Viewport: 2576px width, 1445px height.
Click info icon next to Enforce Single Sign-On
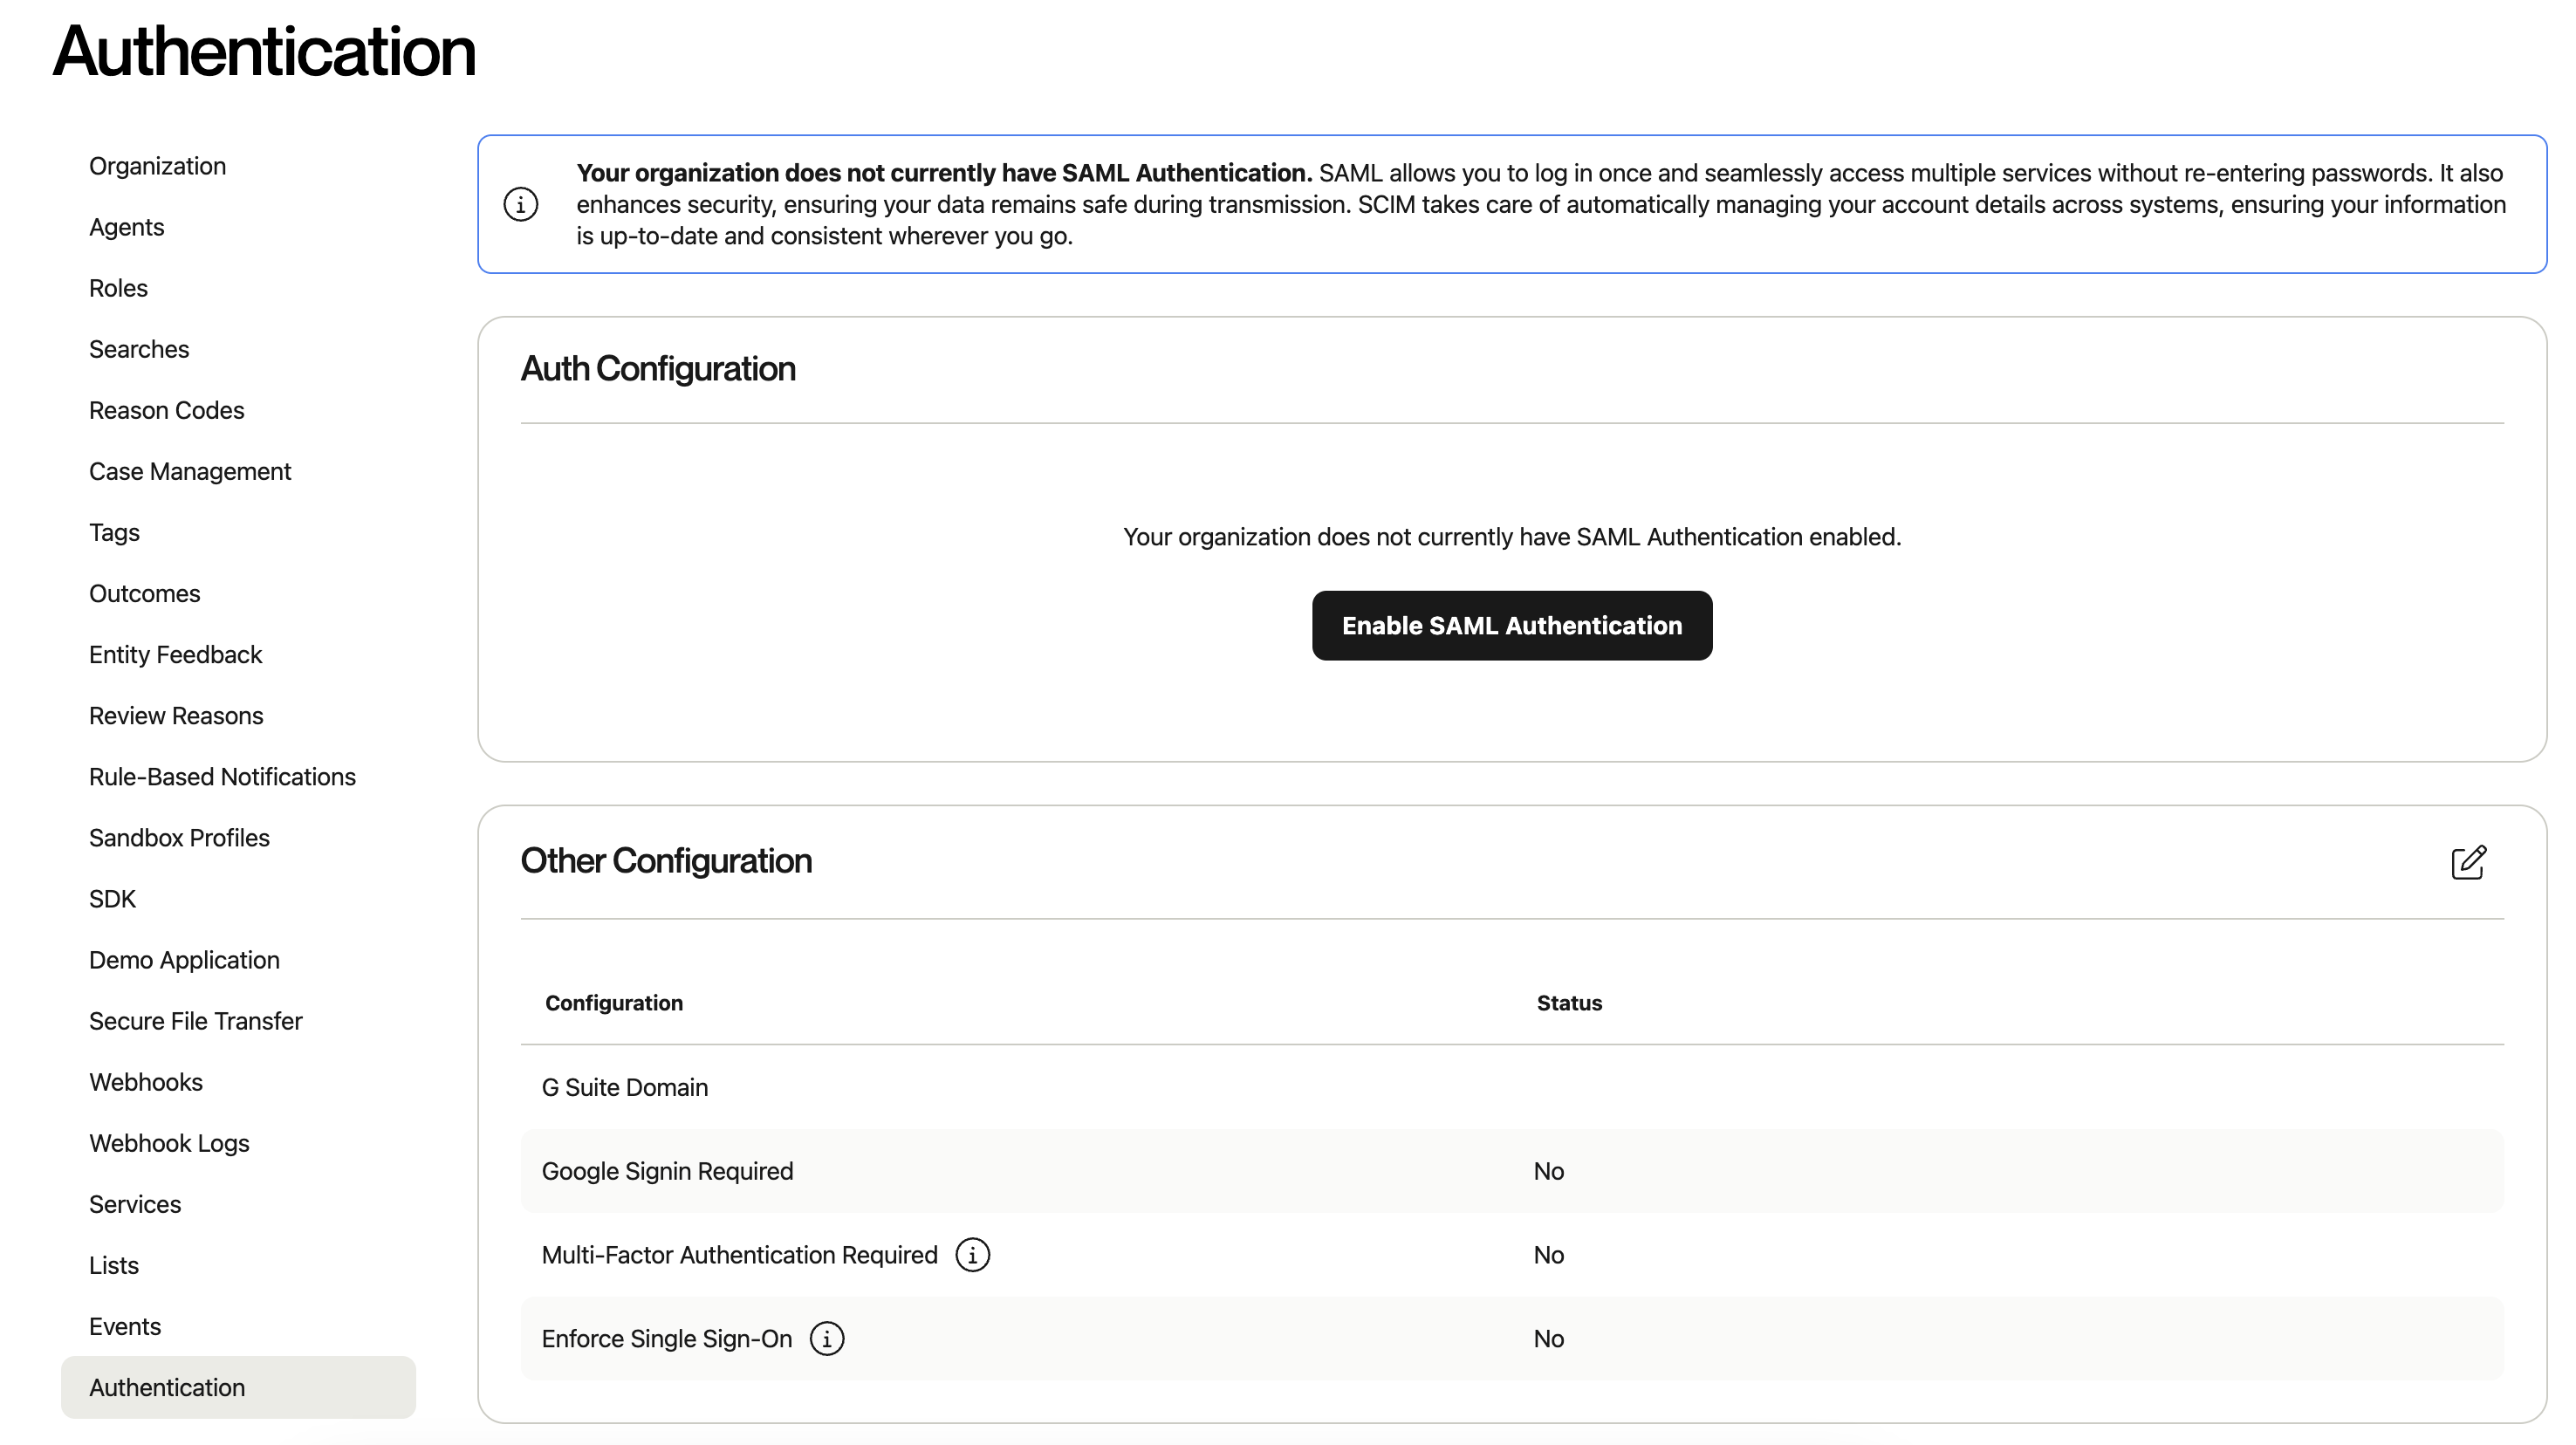tap(826, 1339)
